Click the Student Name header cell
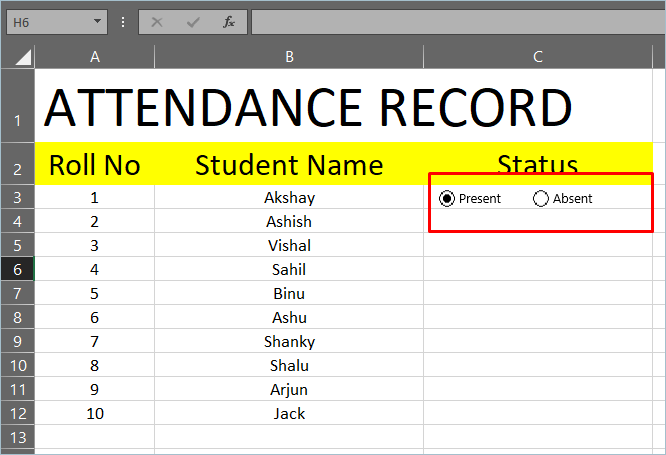666x455 pixels. tap(289, 164)
